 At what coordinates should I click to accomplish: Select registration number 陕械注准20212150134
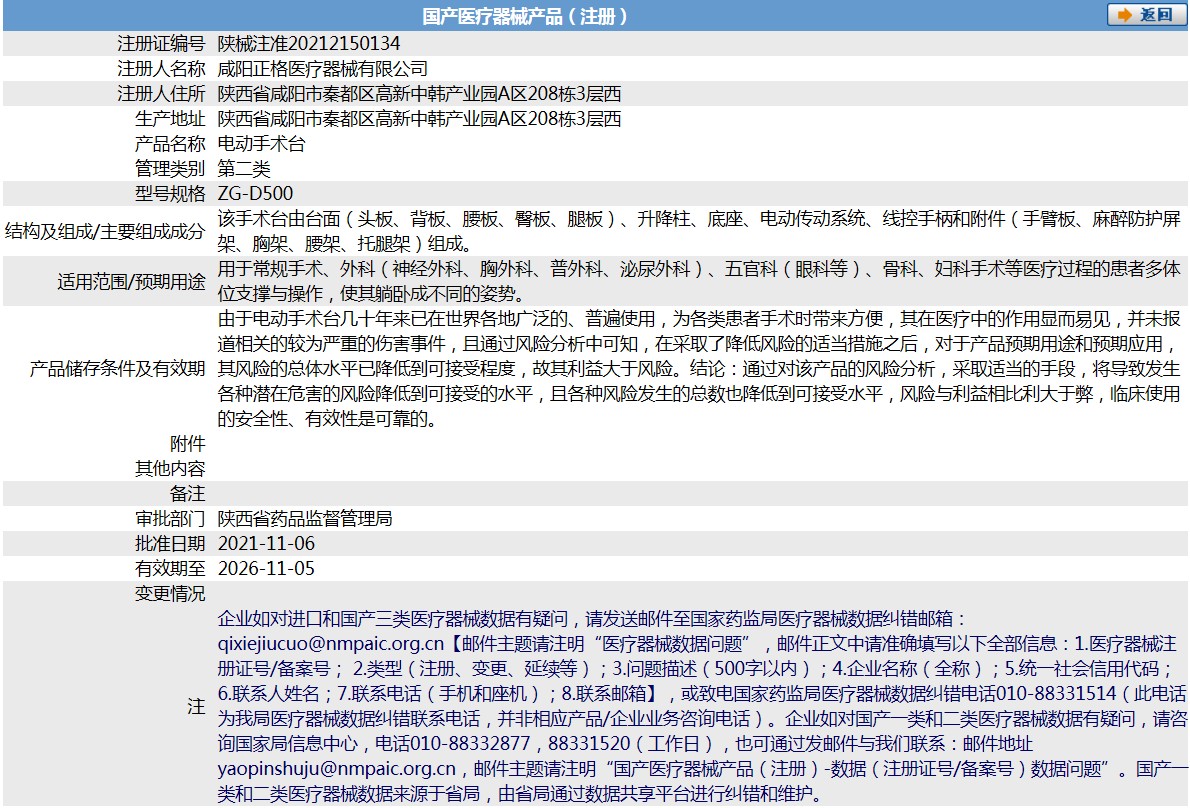point(309,44)
